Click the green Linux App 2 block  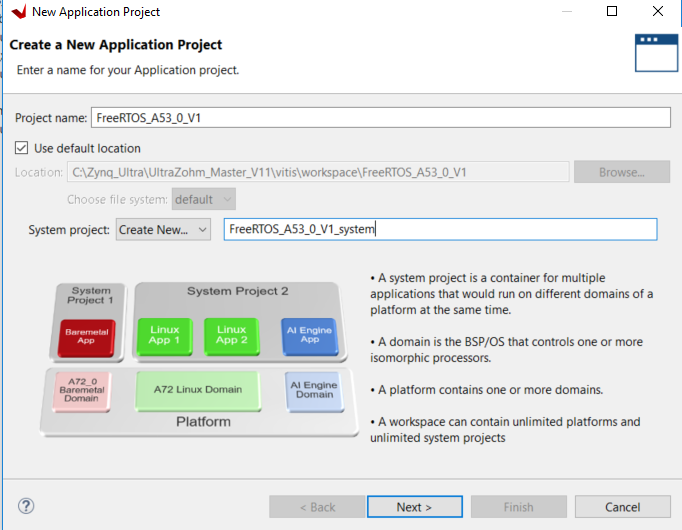tap(231, 334)
